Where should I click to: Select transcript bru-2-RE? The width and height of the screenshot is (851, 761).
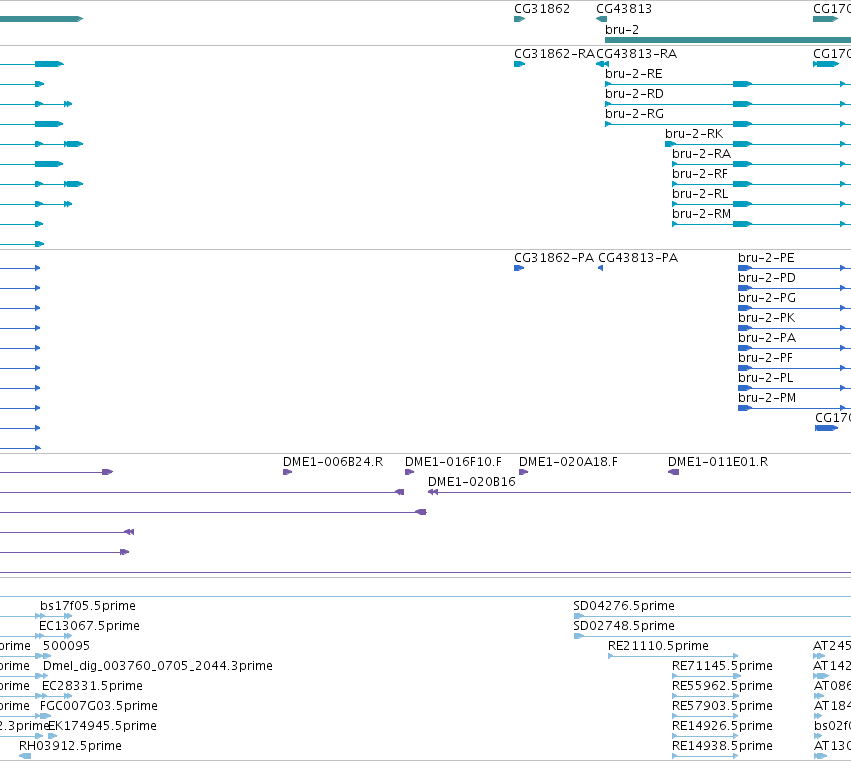click(x=633, y=74)
